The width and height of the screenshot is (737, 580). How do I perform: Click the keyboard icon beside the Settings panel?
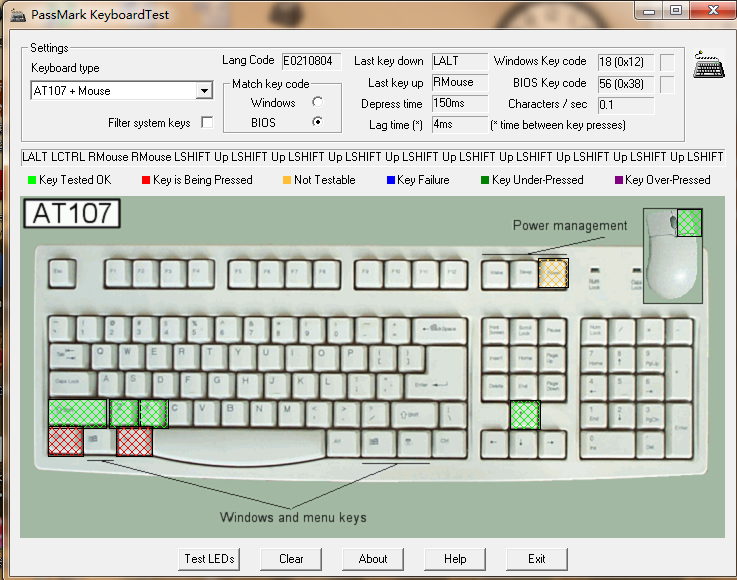pyautogui.click(x=709, y=65)
